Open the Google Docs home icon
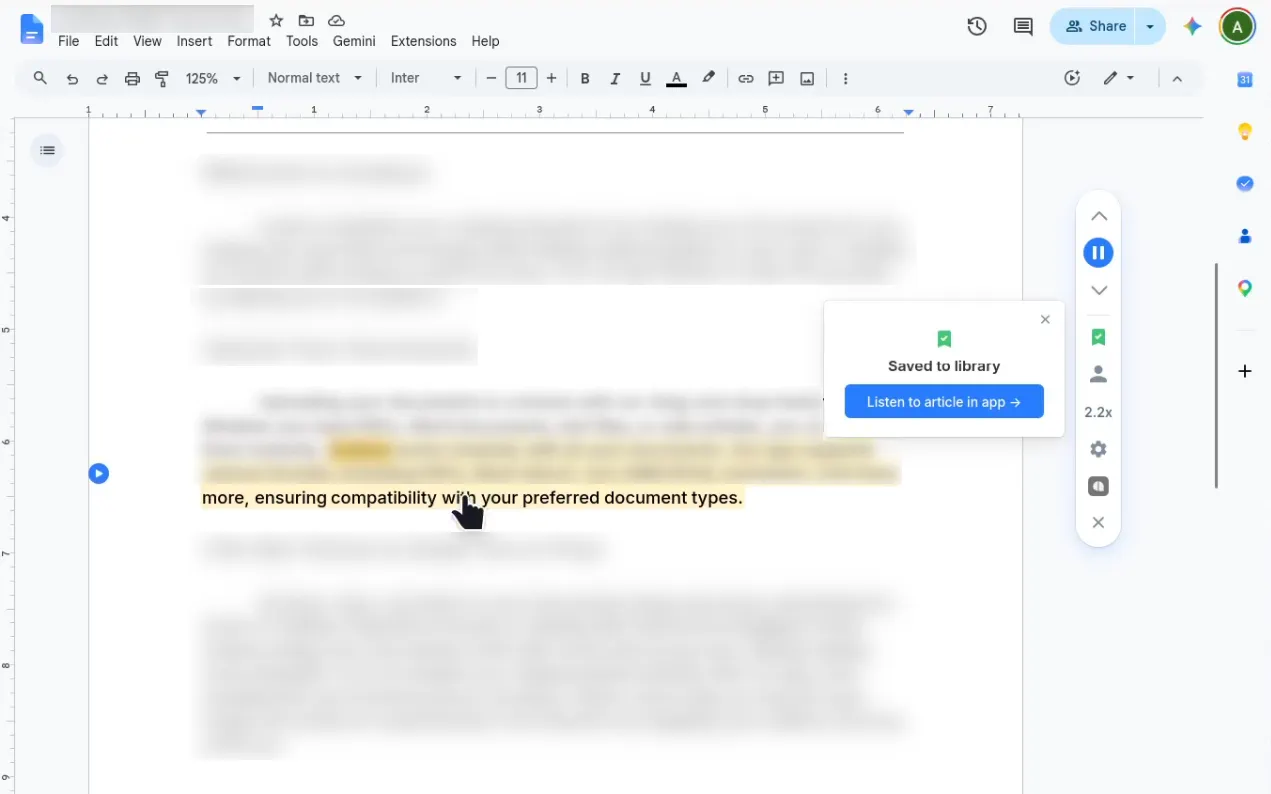This screenshot has width=1271, height=794. tap(32, 29)
